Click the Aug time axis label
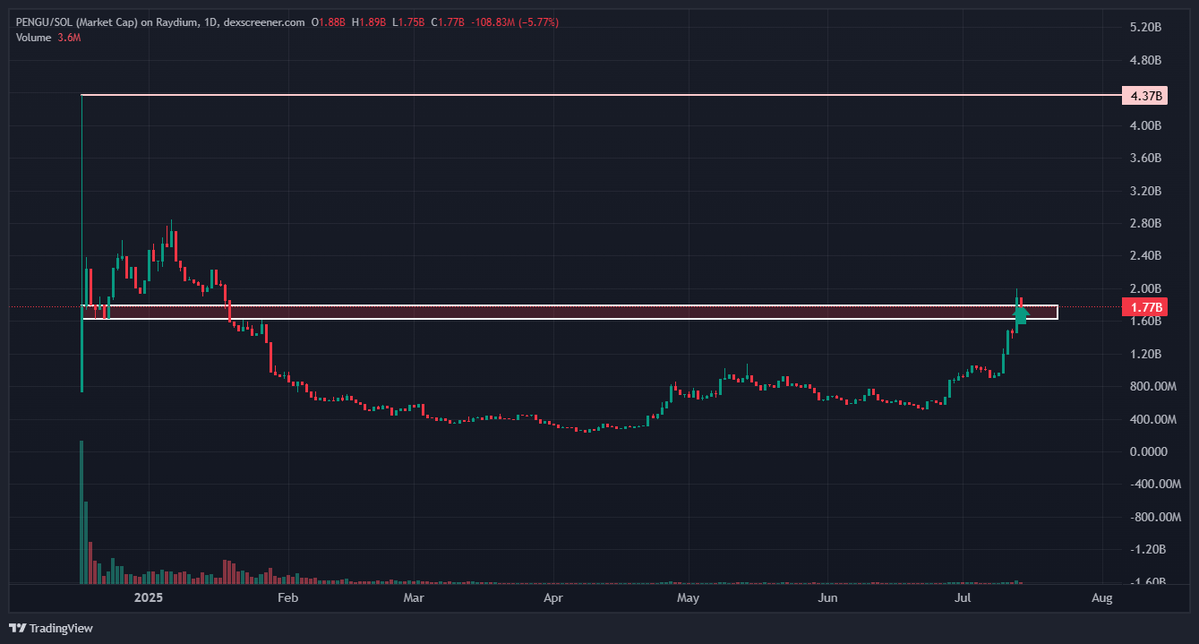 pyautogui.click(x=1102, y=597)
